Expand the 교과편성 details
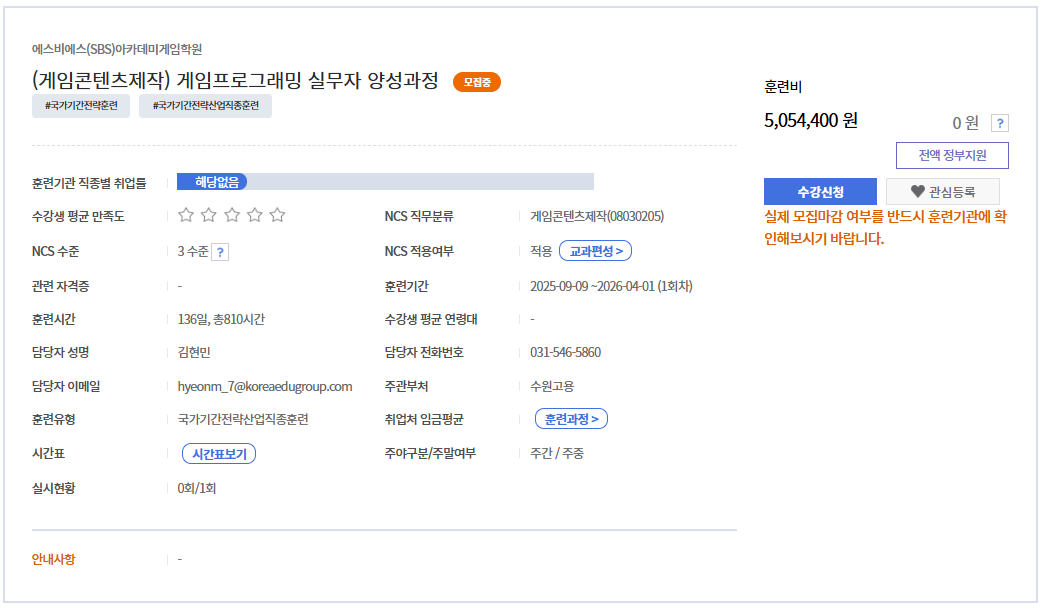Screen dimensions: 1045x609 [595, 251]
